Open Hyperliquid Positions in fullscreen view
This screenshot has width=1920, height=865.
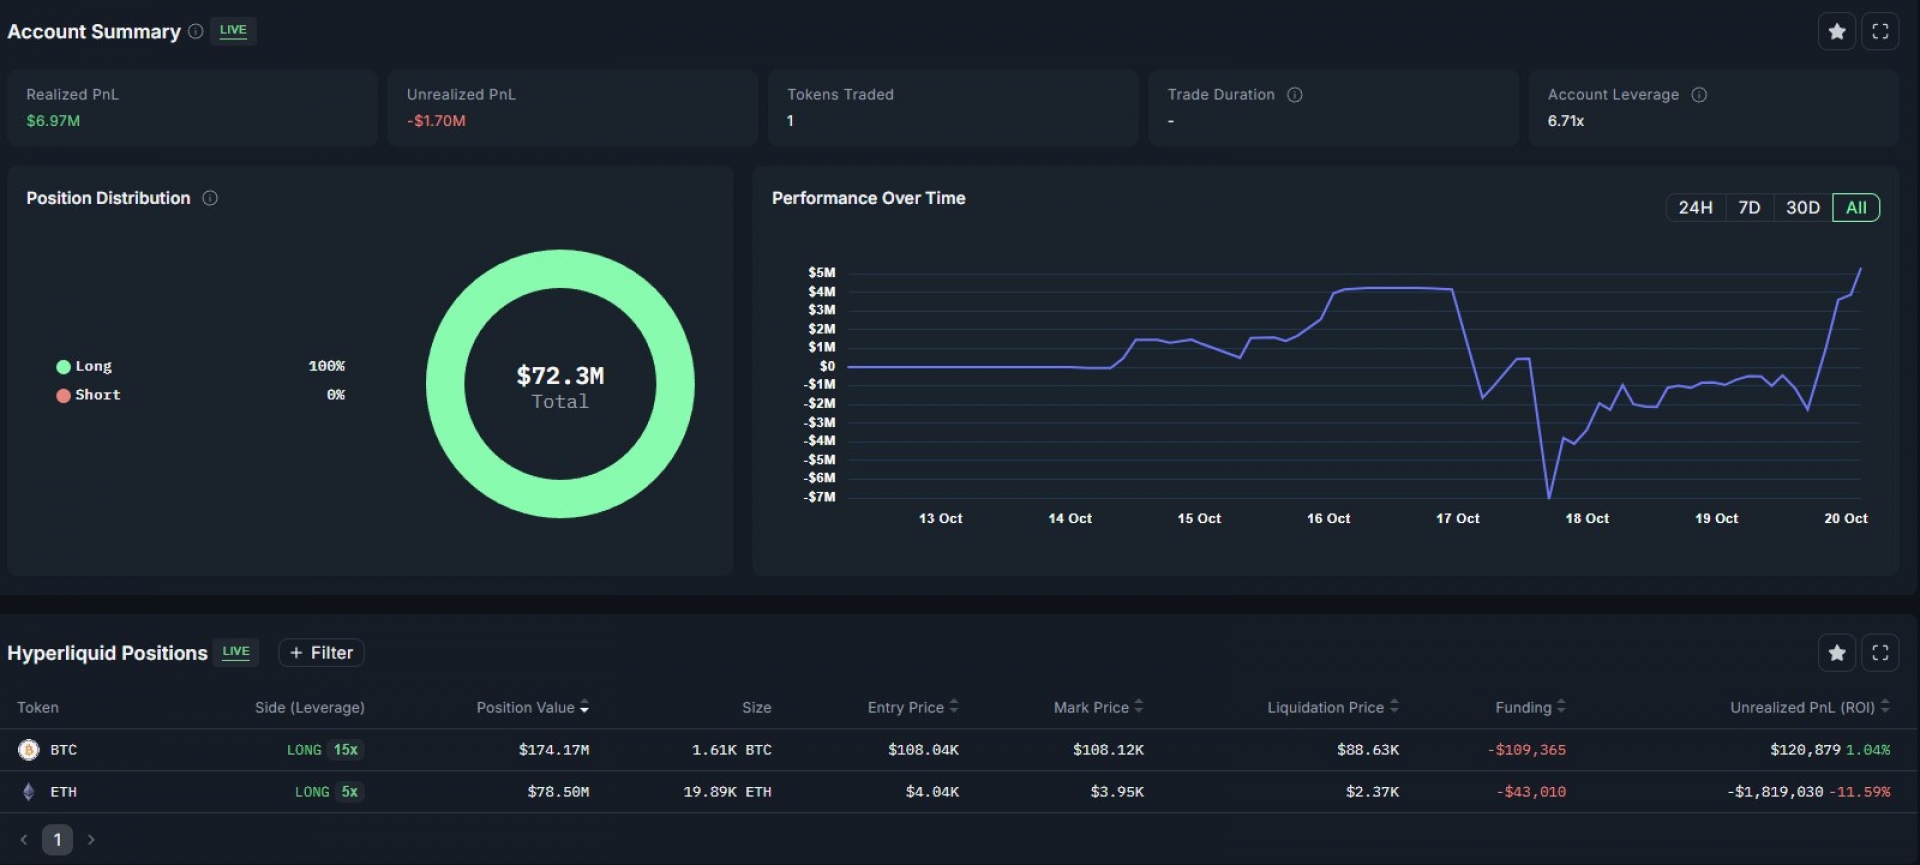point(1880,653)
